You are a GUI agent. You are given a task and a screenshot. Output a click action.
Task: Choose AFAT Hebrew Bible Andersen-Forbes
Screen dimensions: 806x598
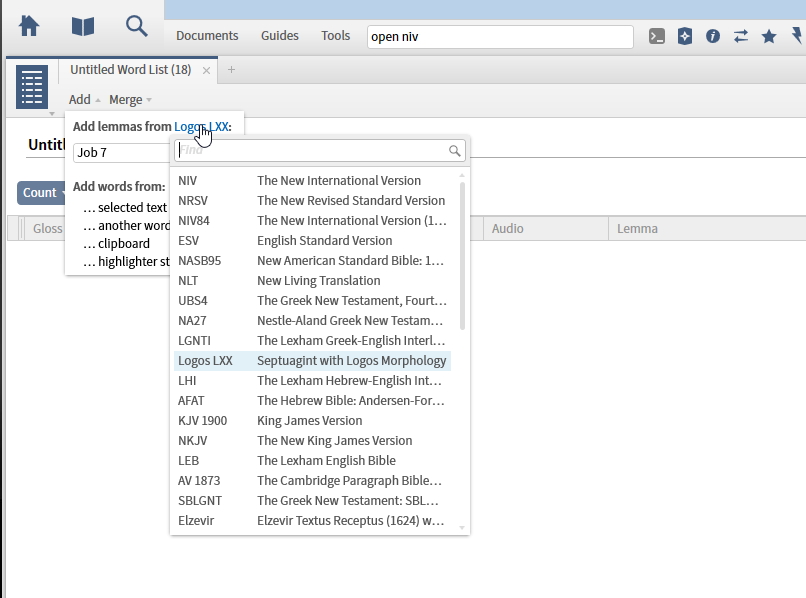click(x=313, y=401)
